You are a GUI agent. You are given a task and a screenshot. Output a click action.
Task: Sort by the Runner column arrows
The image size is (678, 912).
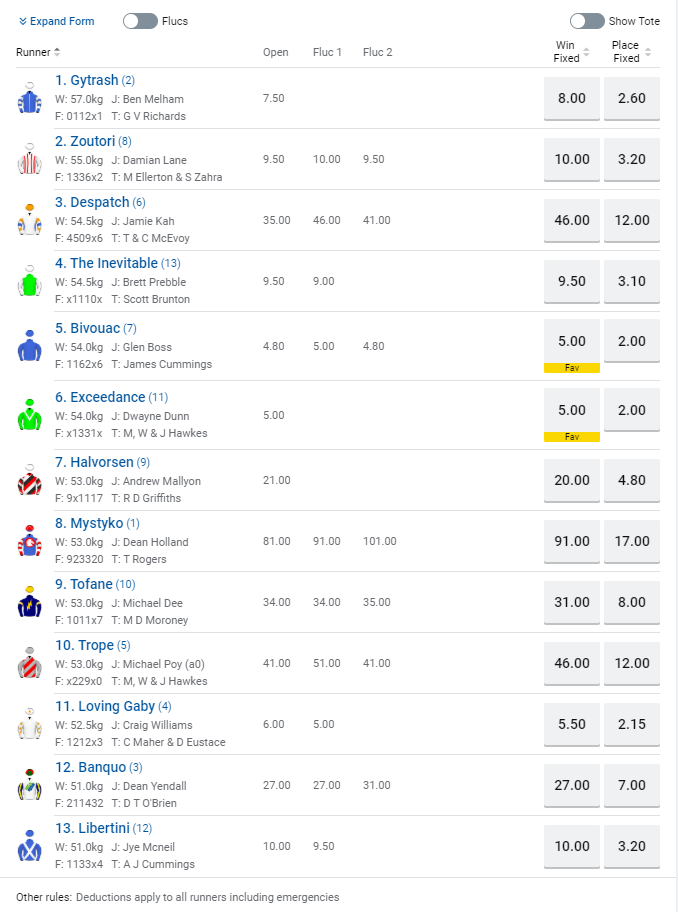point(57,52)
